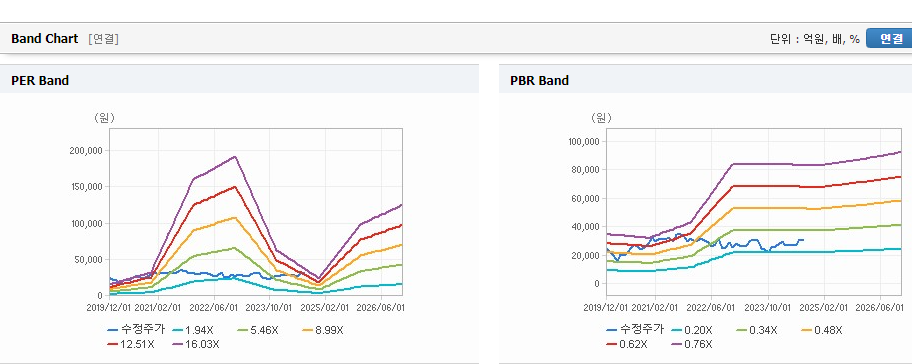Toggle the 5.46X legend series
The width and height of the screenshot is (912, 364).
[258, 330]
